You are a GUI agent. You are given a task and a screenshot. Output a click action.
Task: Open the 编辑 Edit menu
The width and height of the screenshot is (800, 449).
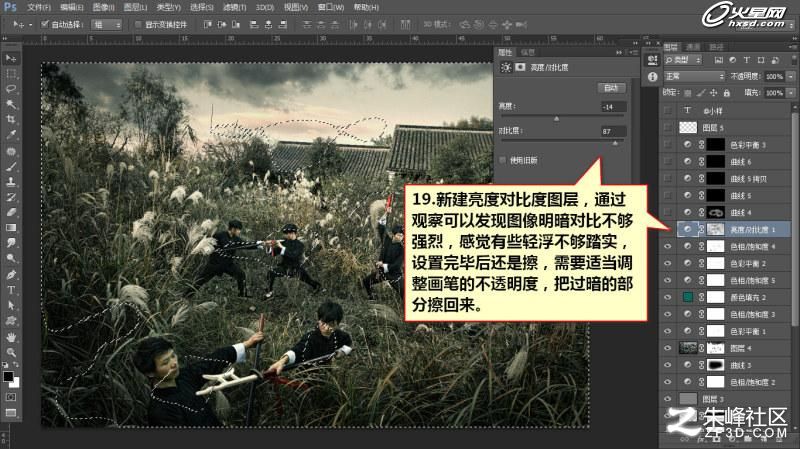tap(70, 7)
